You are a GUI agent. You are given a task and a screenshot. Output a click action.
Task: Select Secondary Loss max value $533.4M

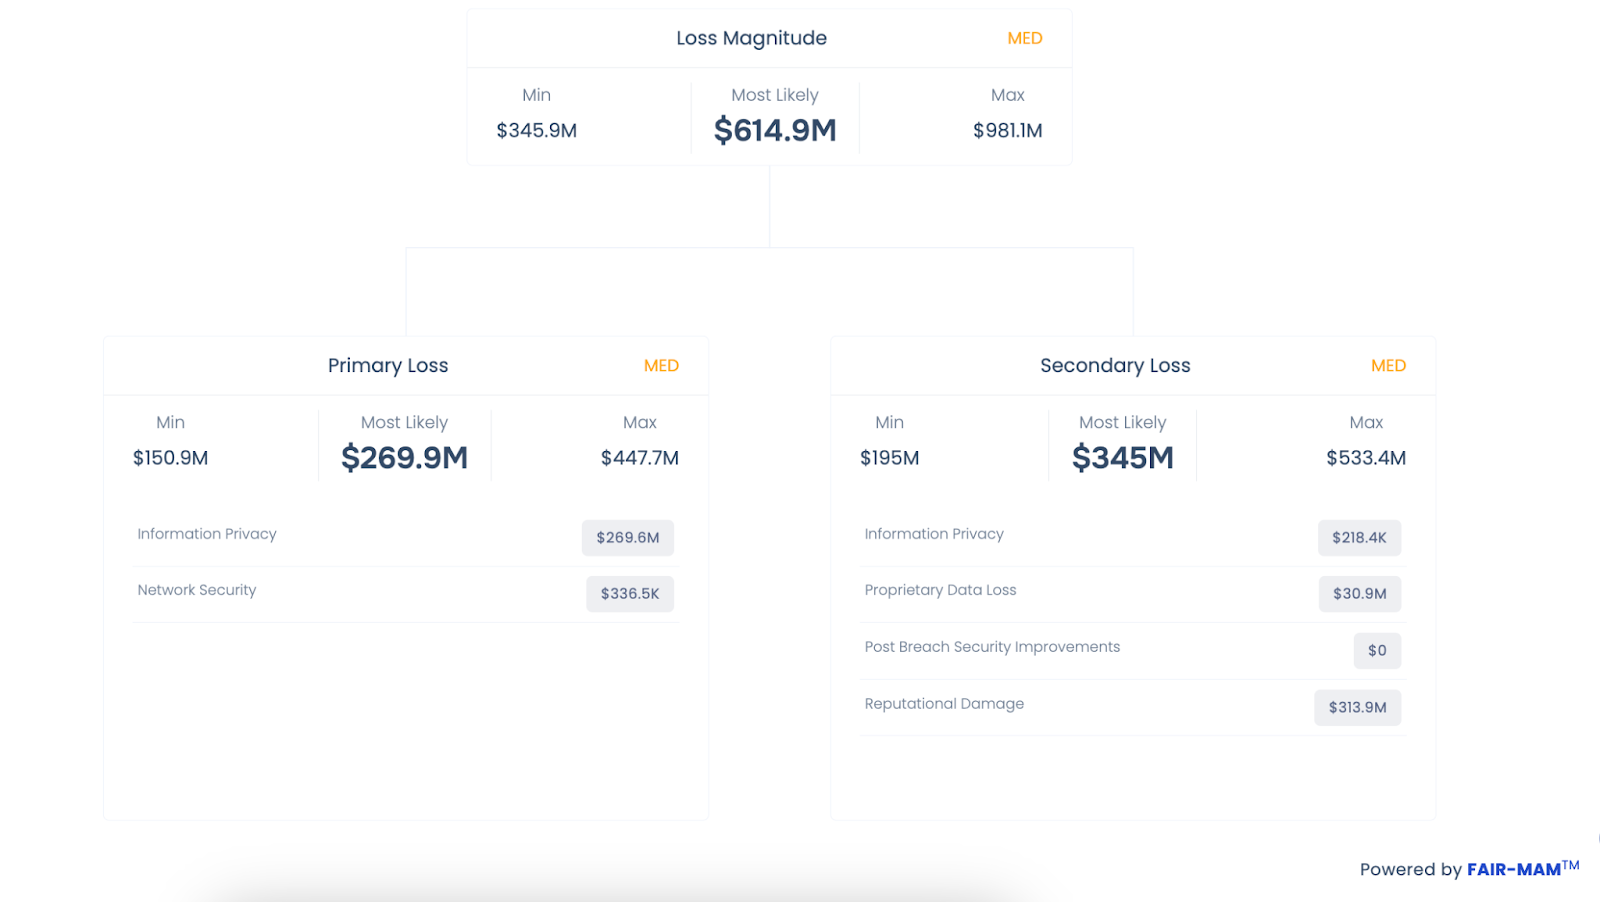[1366, 458]
